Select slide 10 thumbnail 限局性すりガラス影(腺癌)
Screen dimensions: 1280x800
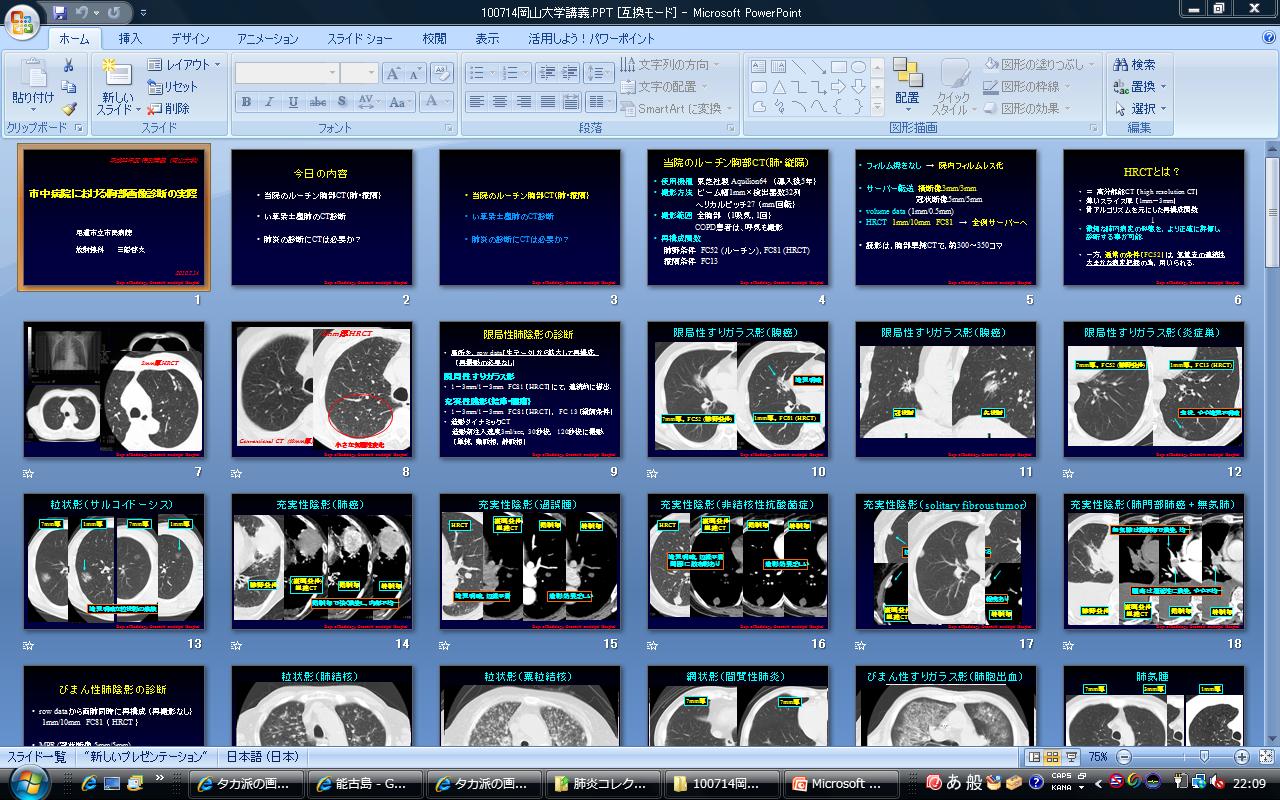738,391
